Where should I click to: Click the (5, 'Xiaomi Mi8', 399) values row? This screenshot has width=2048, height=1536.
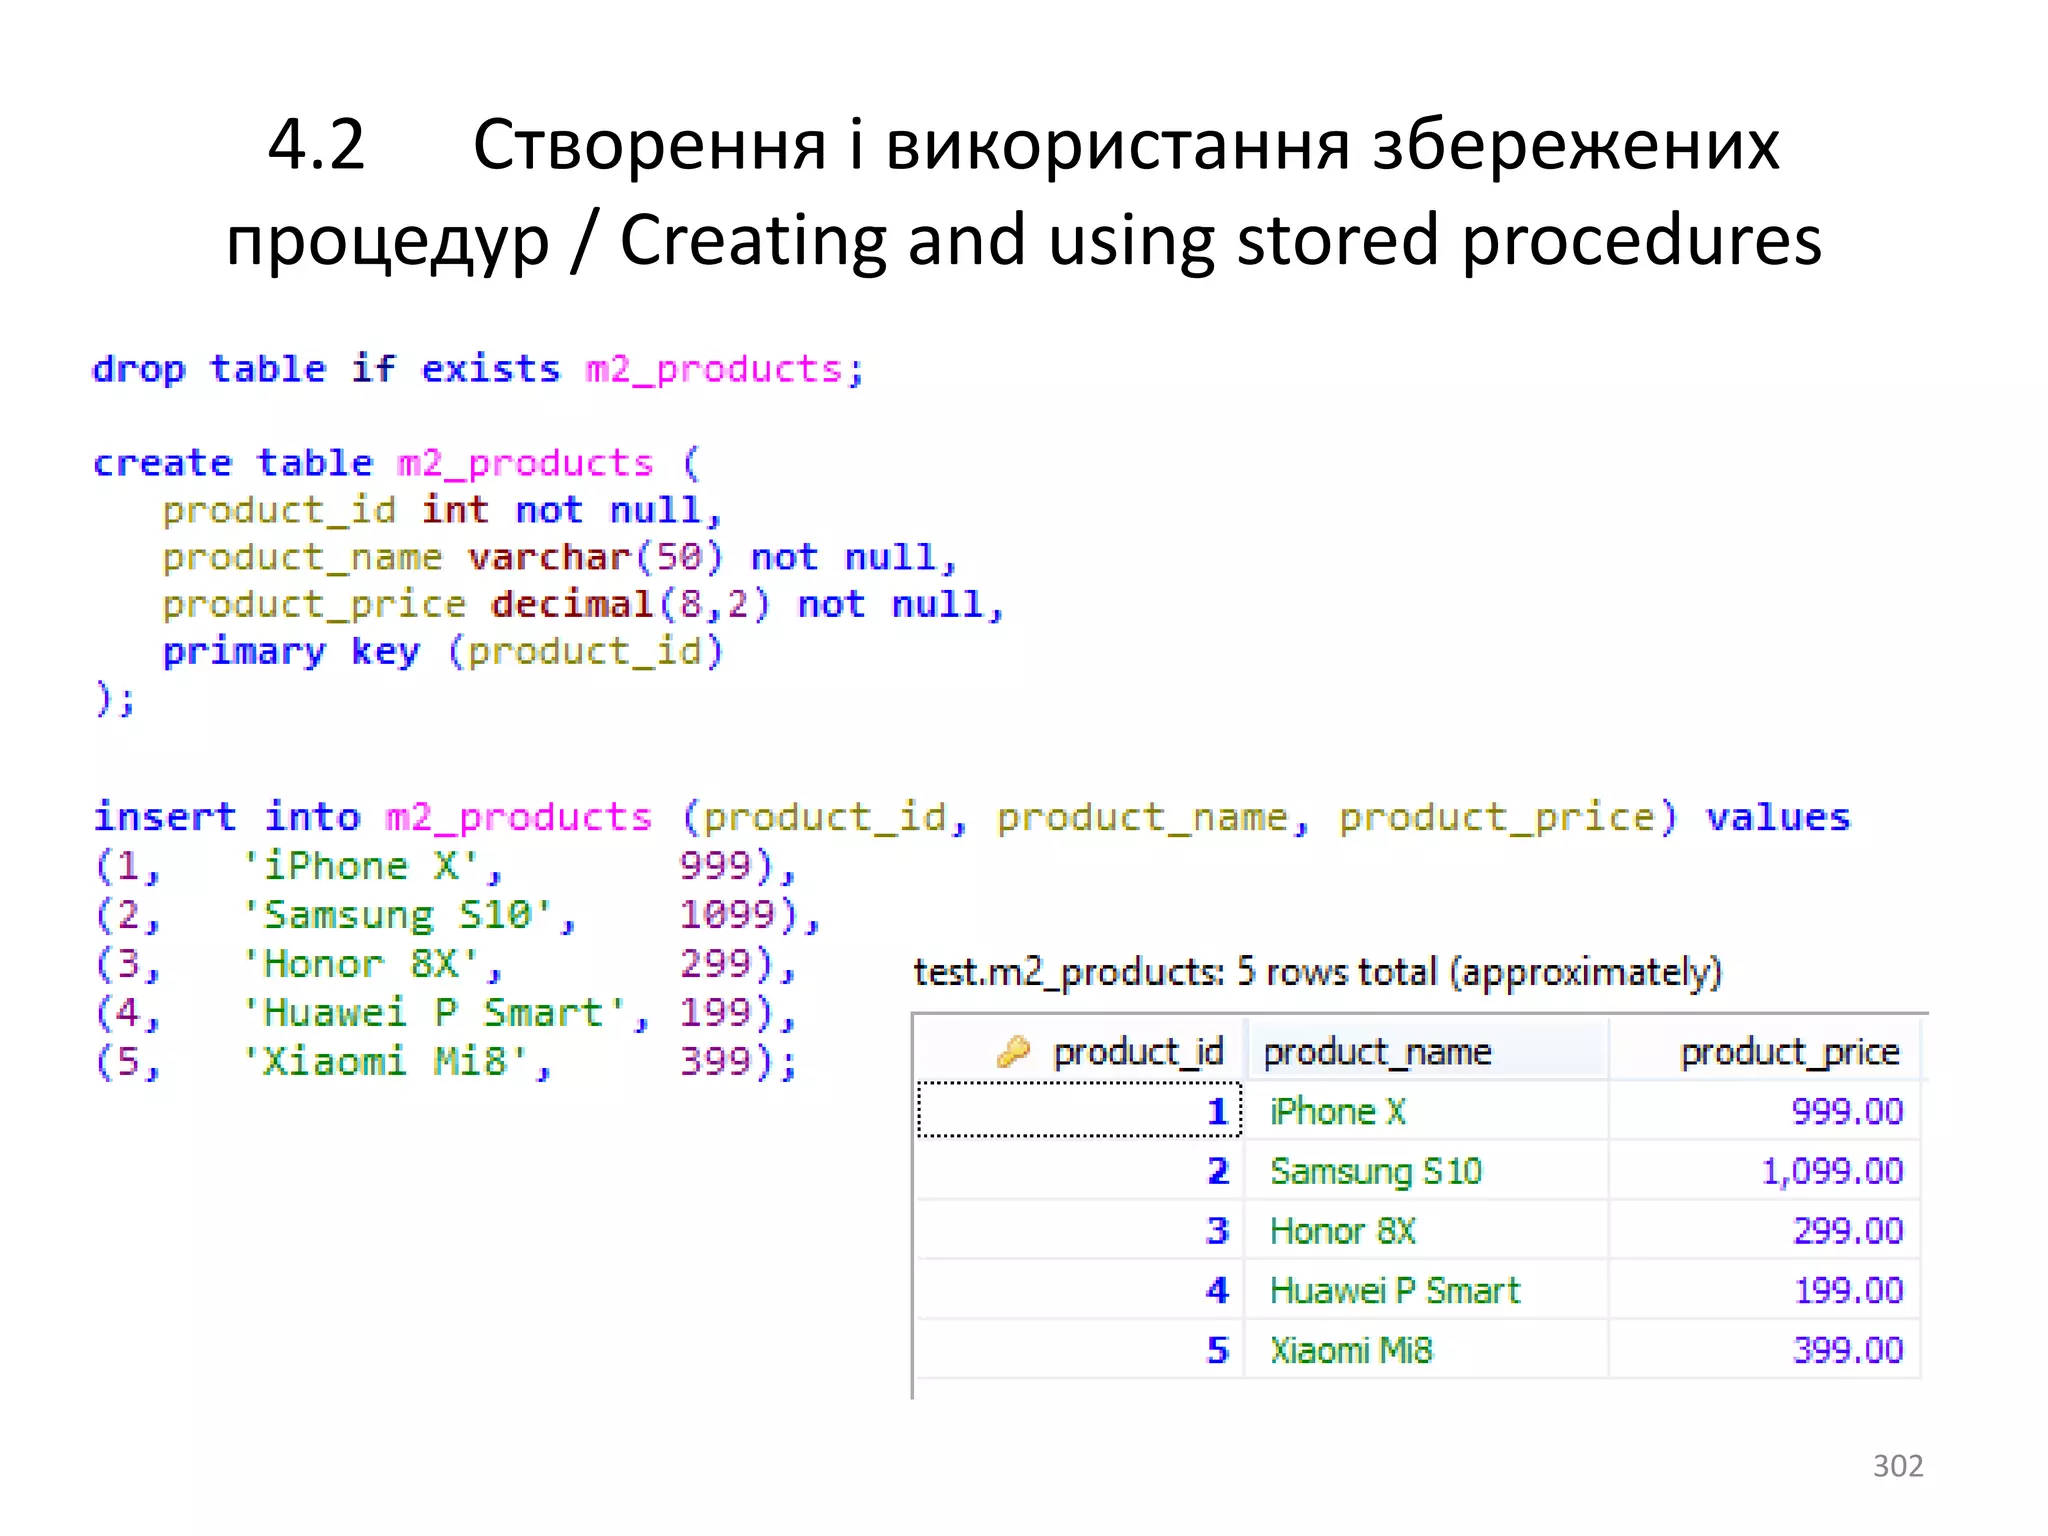[x=445, y=1062]
